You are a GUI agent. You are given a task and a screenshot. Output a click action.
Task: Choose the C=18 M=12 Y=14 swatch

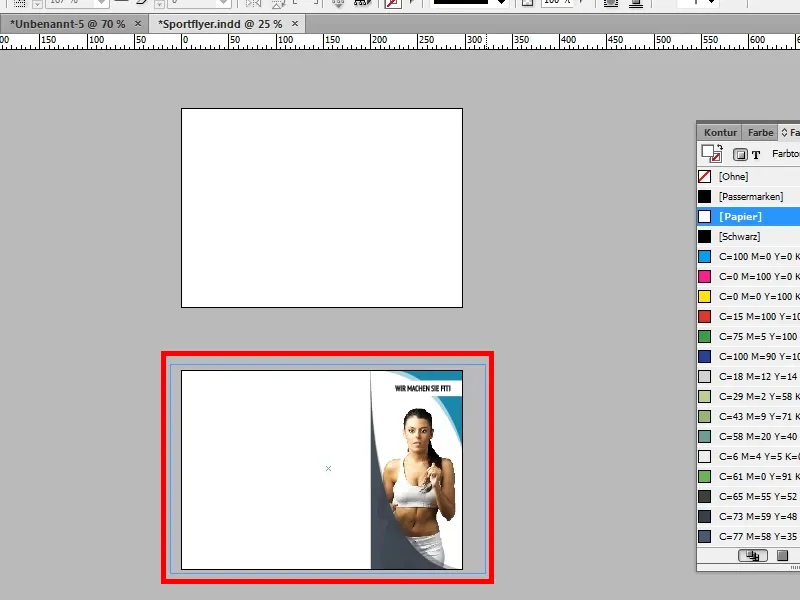pyautogui.click(x=748, y=377)
